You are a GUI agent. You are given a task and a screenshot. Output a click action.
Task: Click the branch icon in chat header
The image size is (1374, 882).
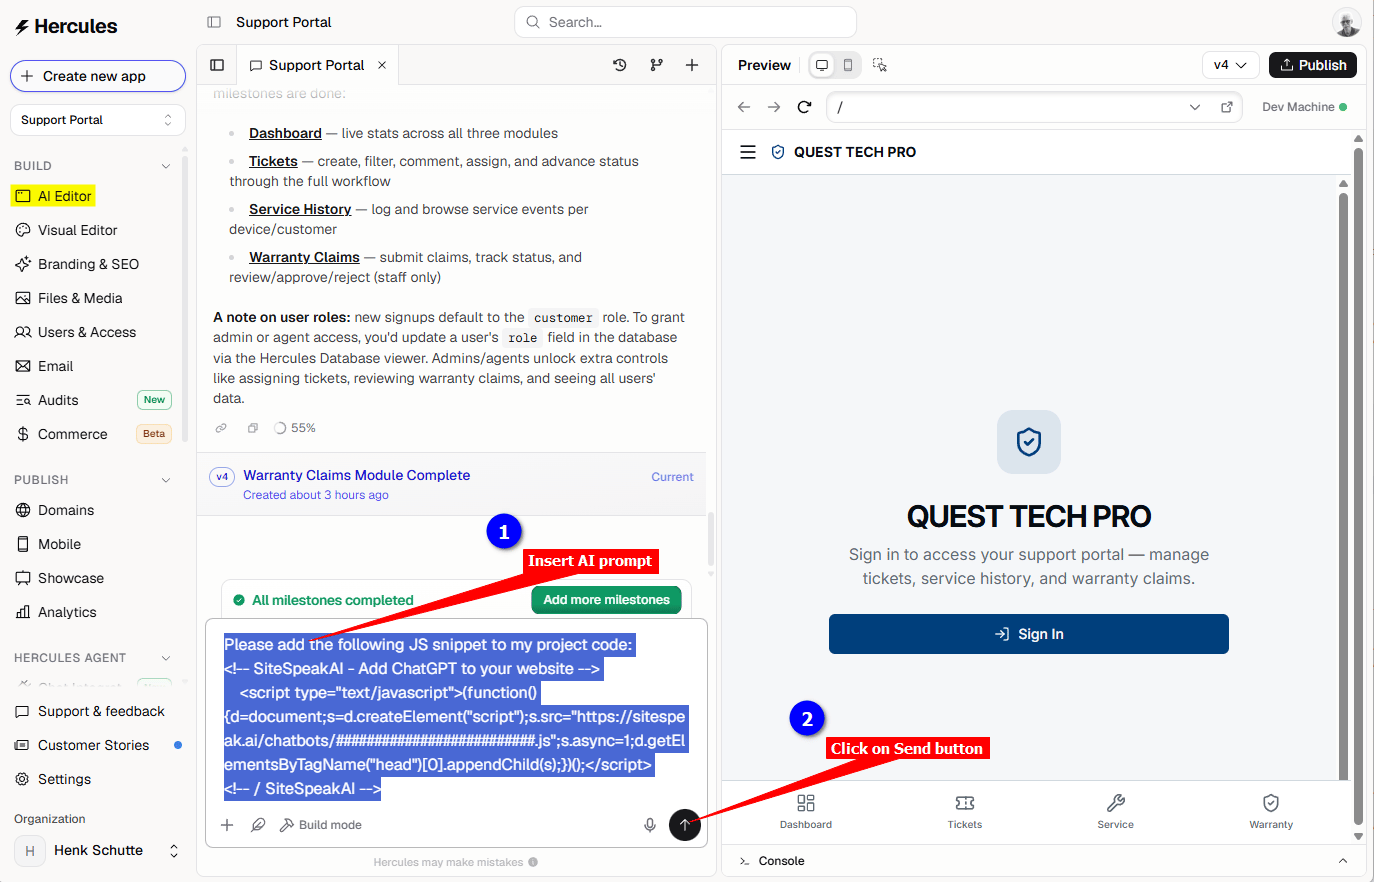point(656,65)
